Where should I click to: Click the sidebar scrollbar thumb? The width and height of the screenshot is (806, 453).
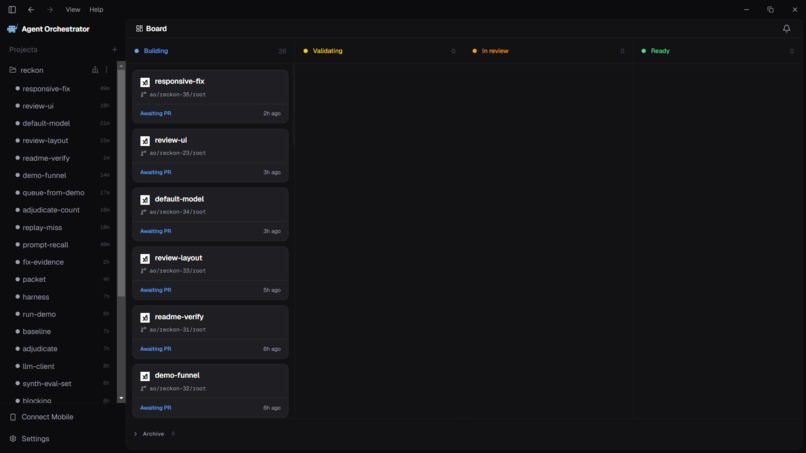(121, 183)
